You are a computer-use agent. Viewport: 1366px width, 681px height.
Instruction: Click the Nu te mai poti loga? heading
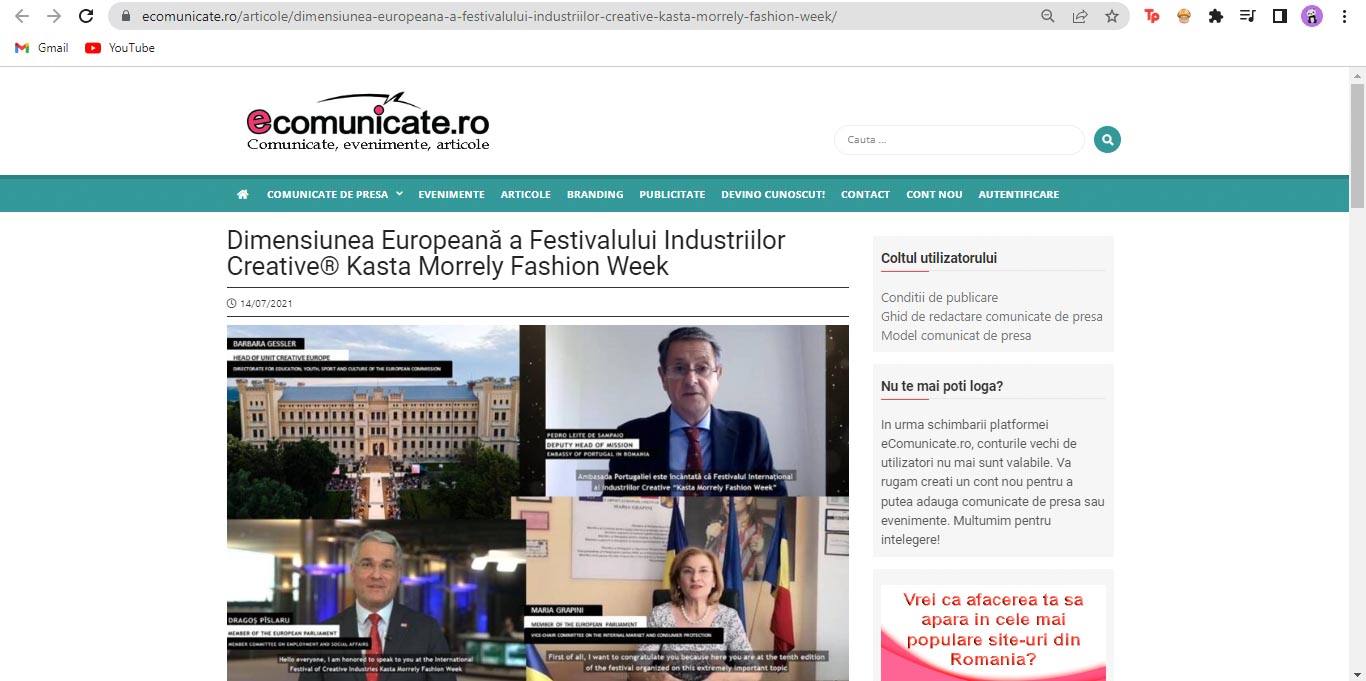pyautogui.click(x=942, y=386)
